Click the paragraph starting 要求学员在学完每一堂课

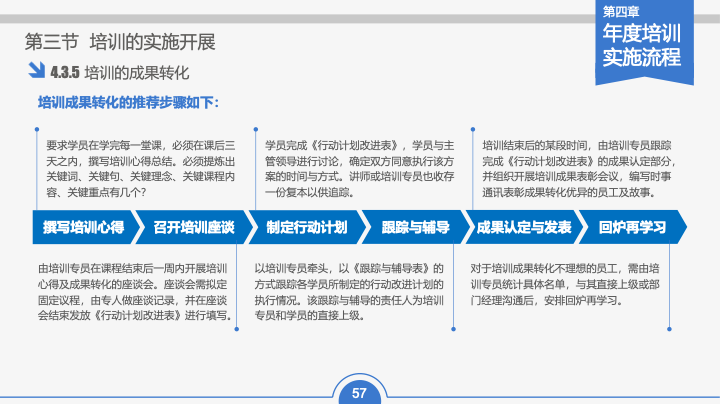[141, 169]
